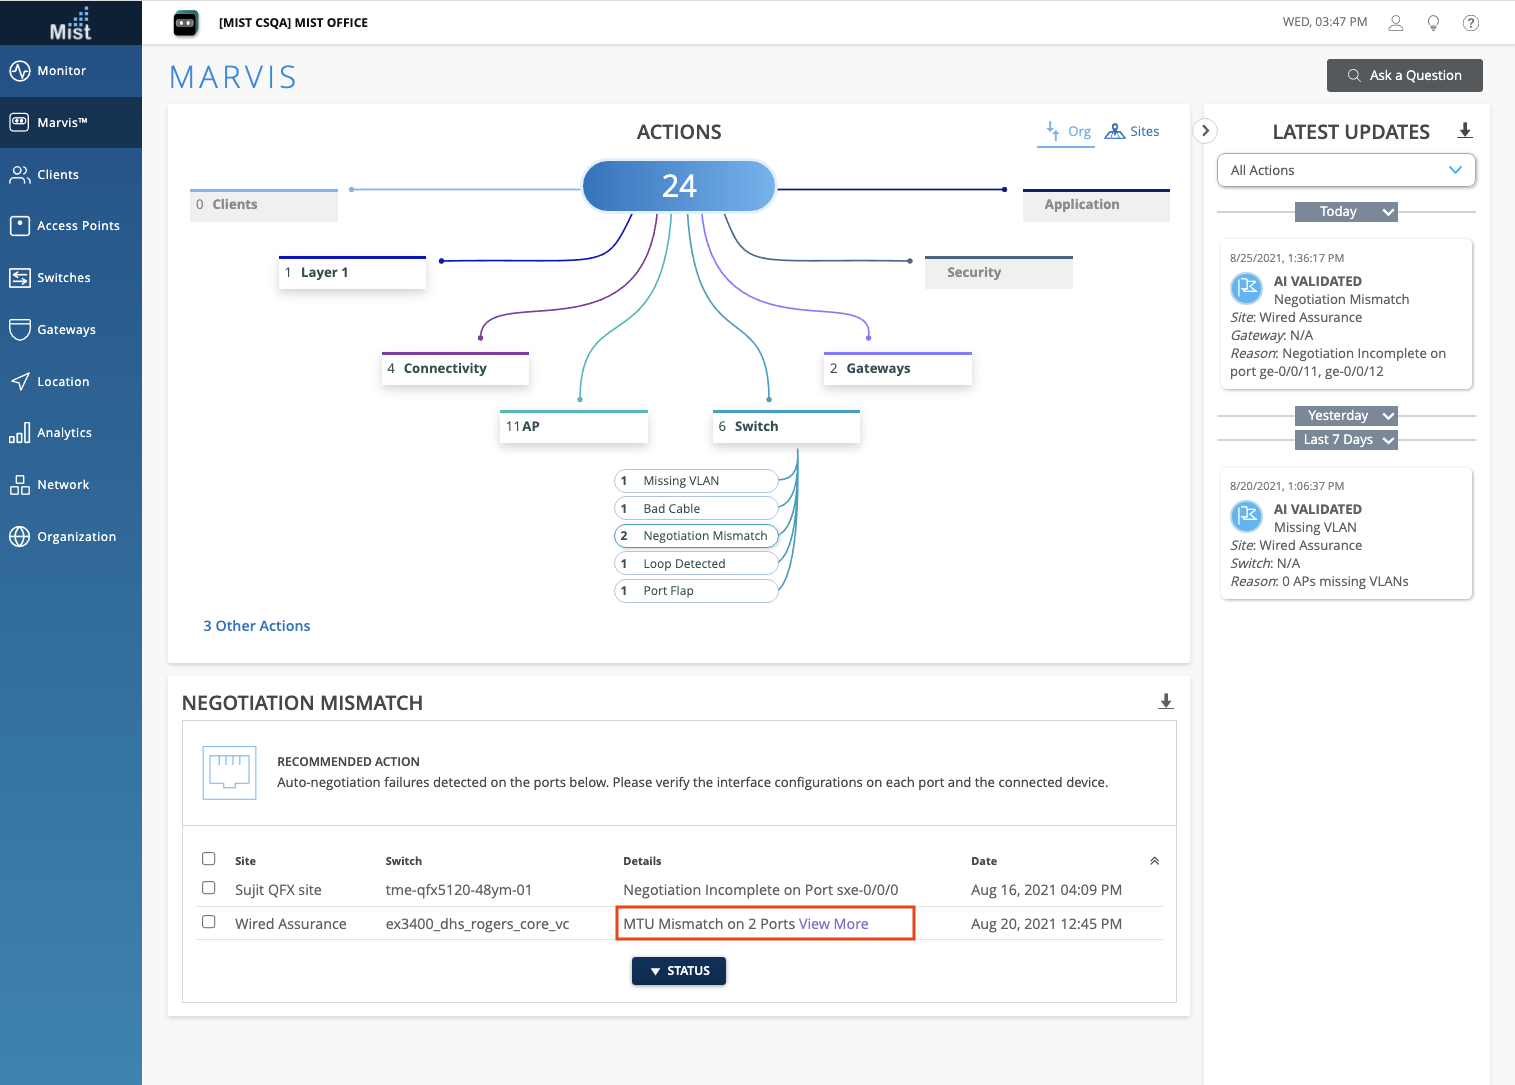The width and height of the screenshot is (1515, 1085).
Task: Open the help question mark icon
Action: coord(1471,23)
